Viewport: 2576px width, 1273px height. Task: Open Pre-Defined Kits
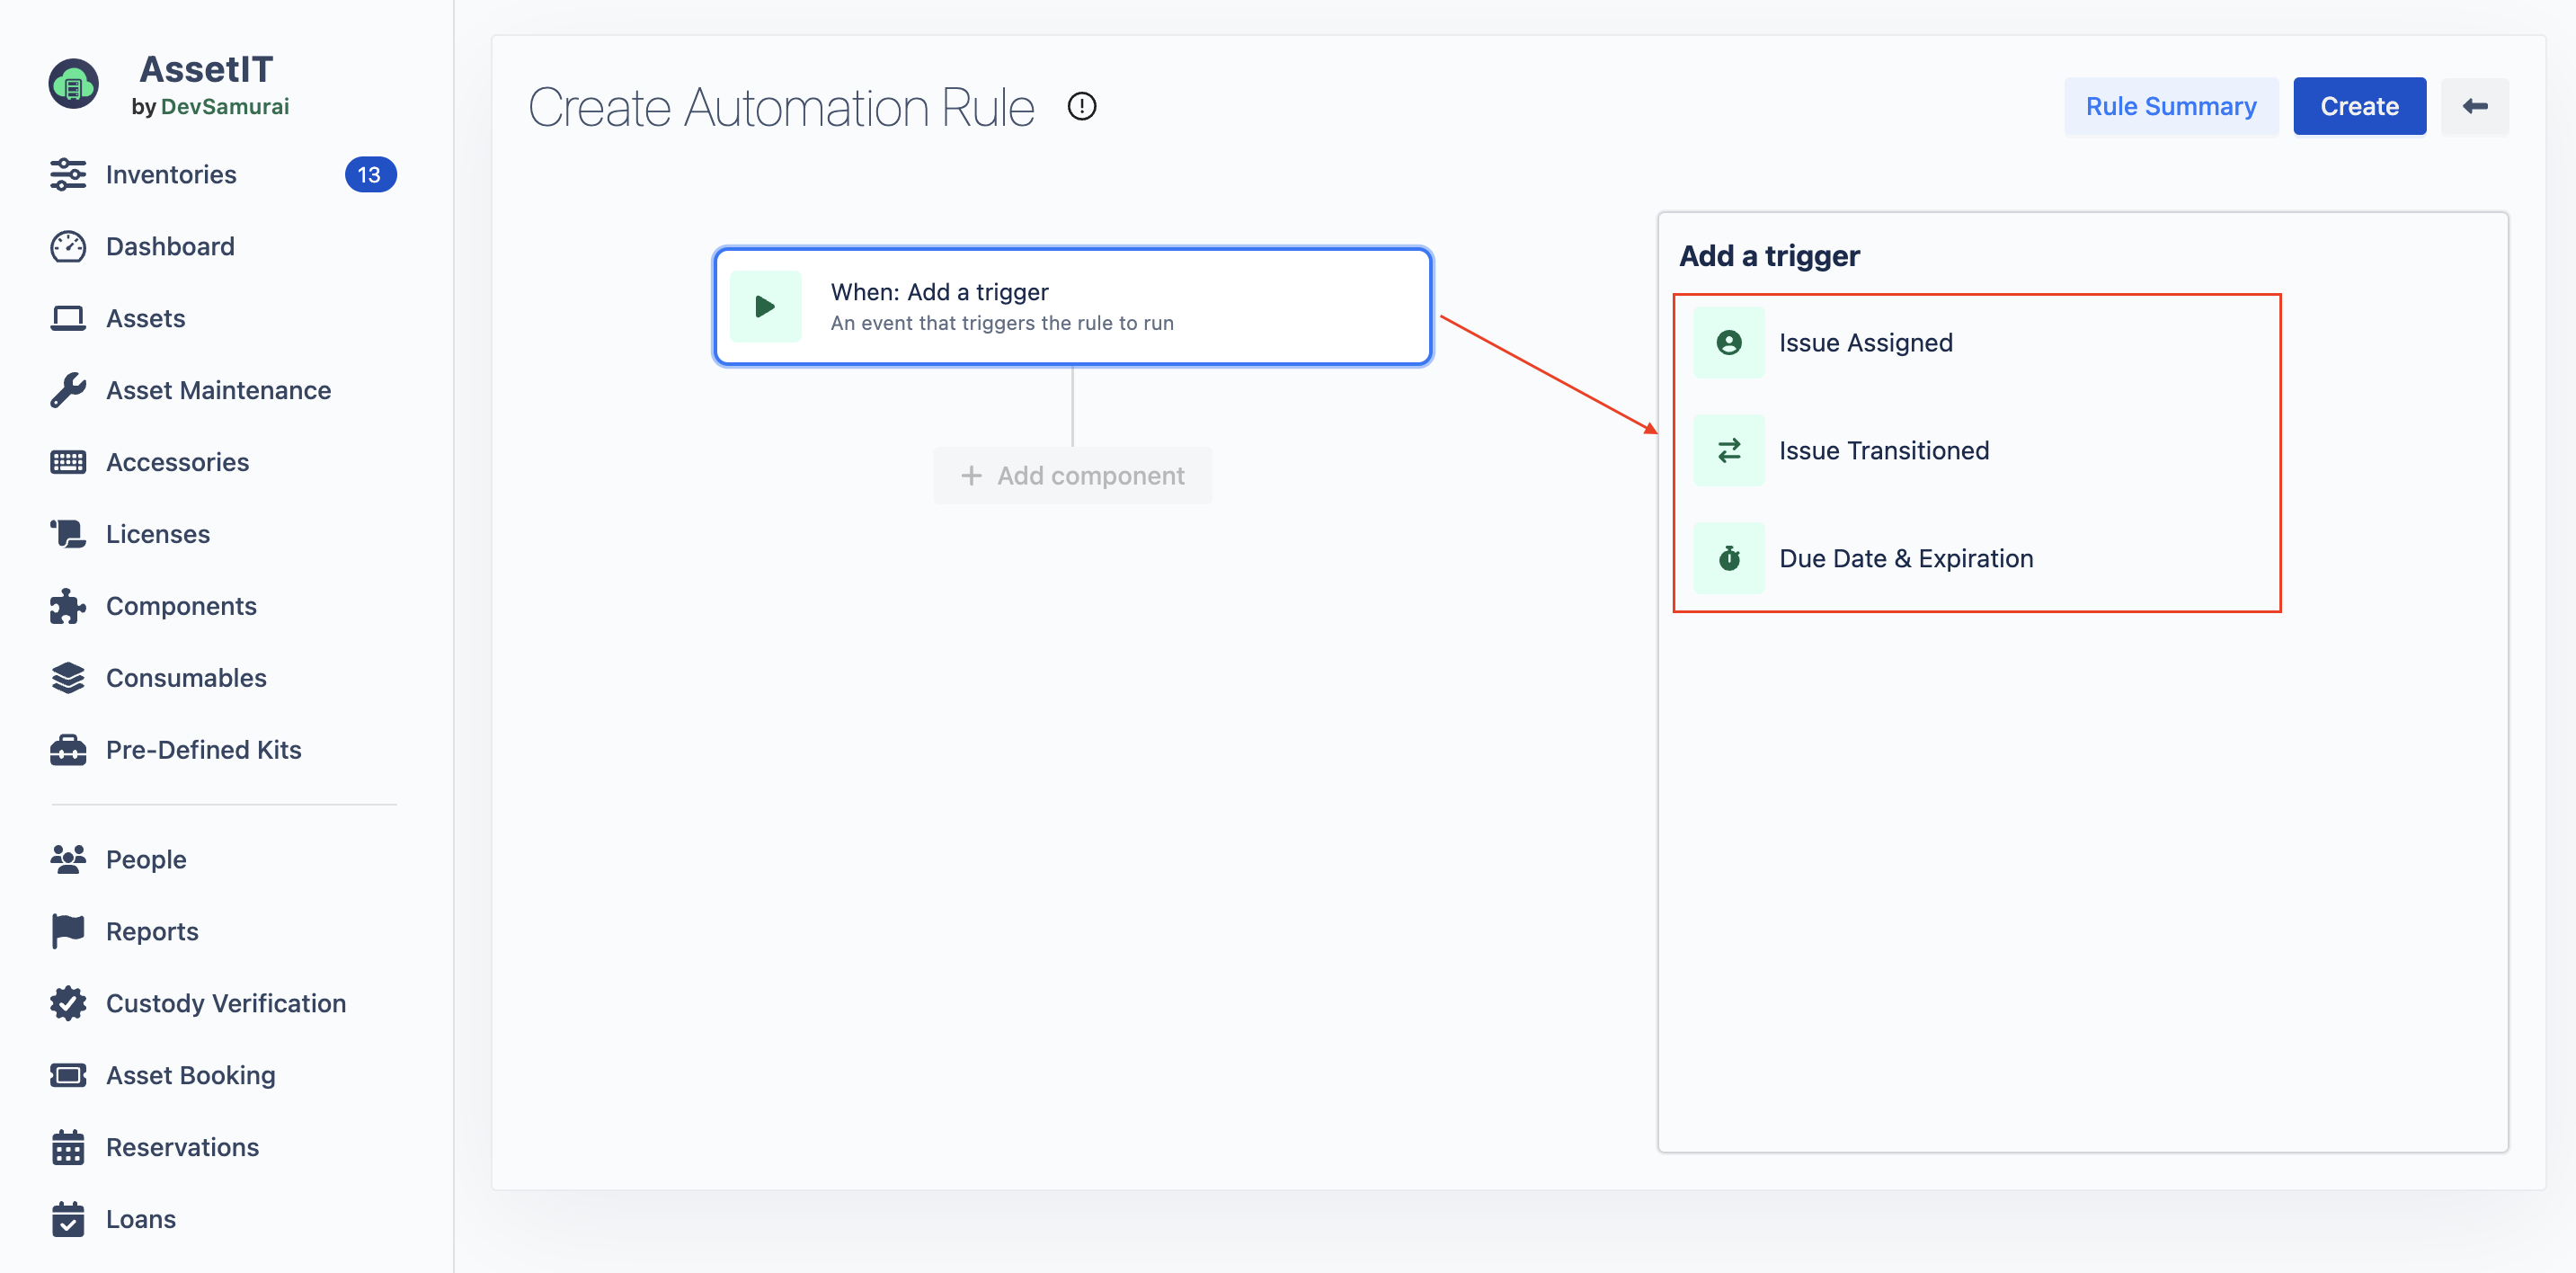[203, 750]
